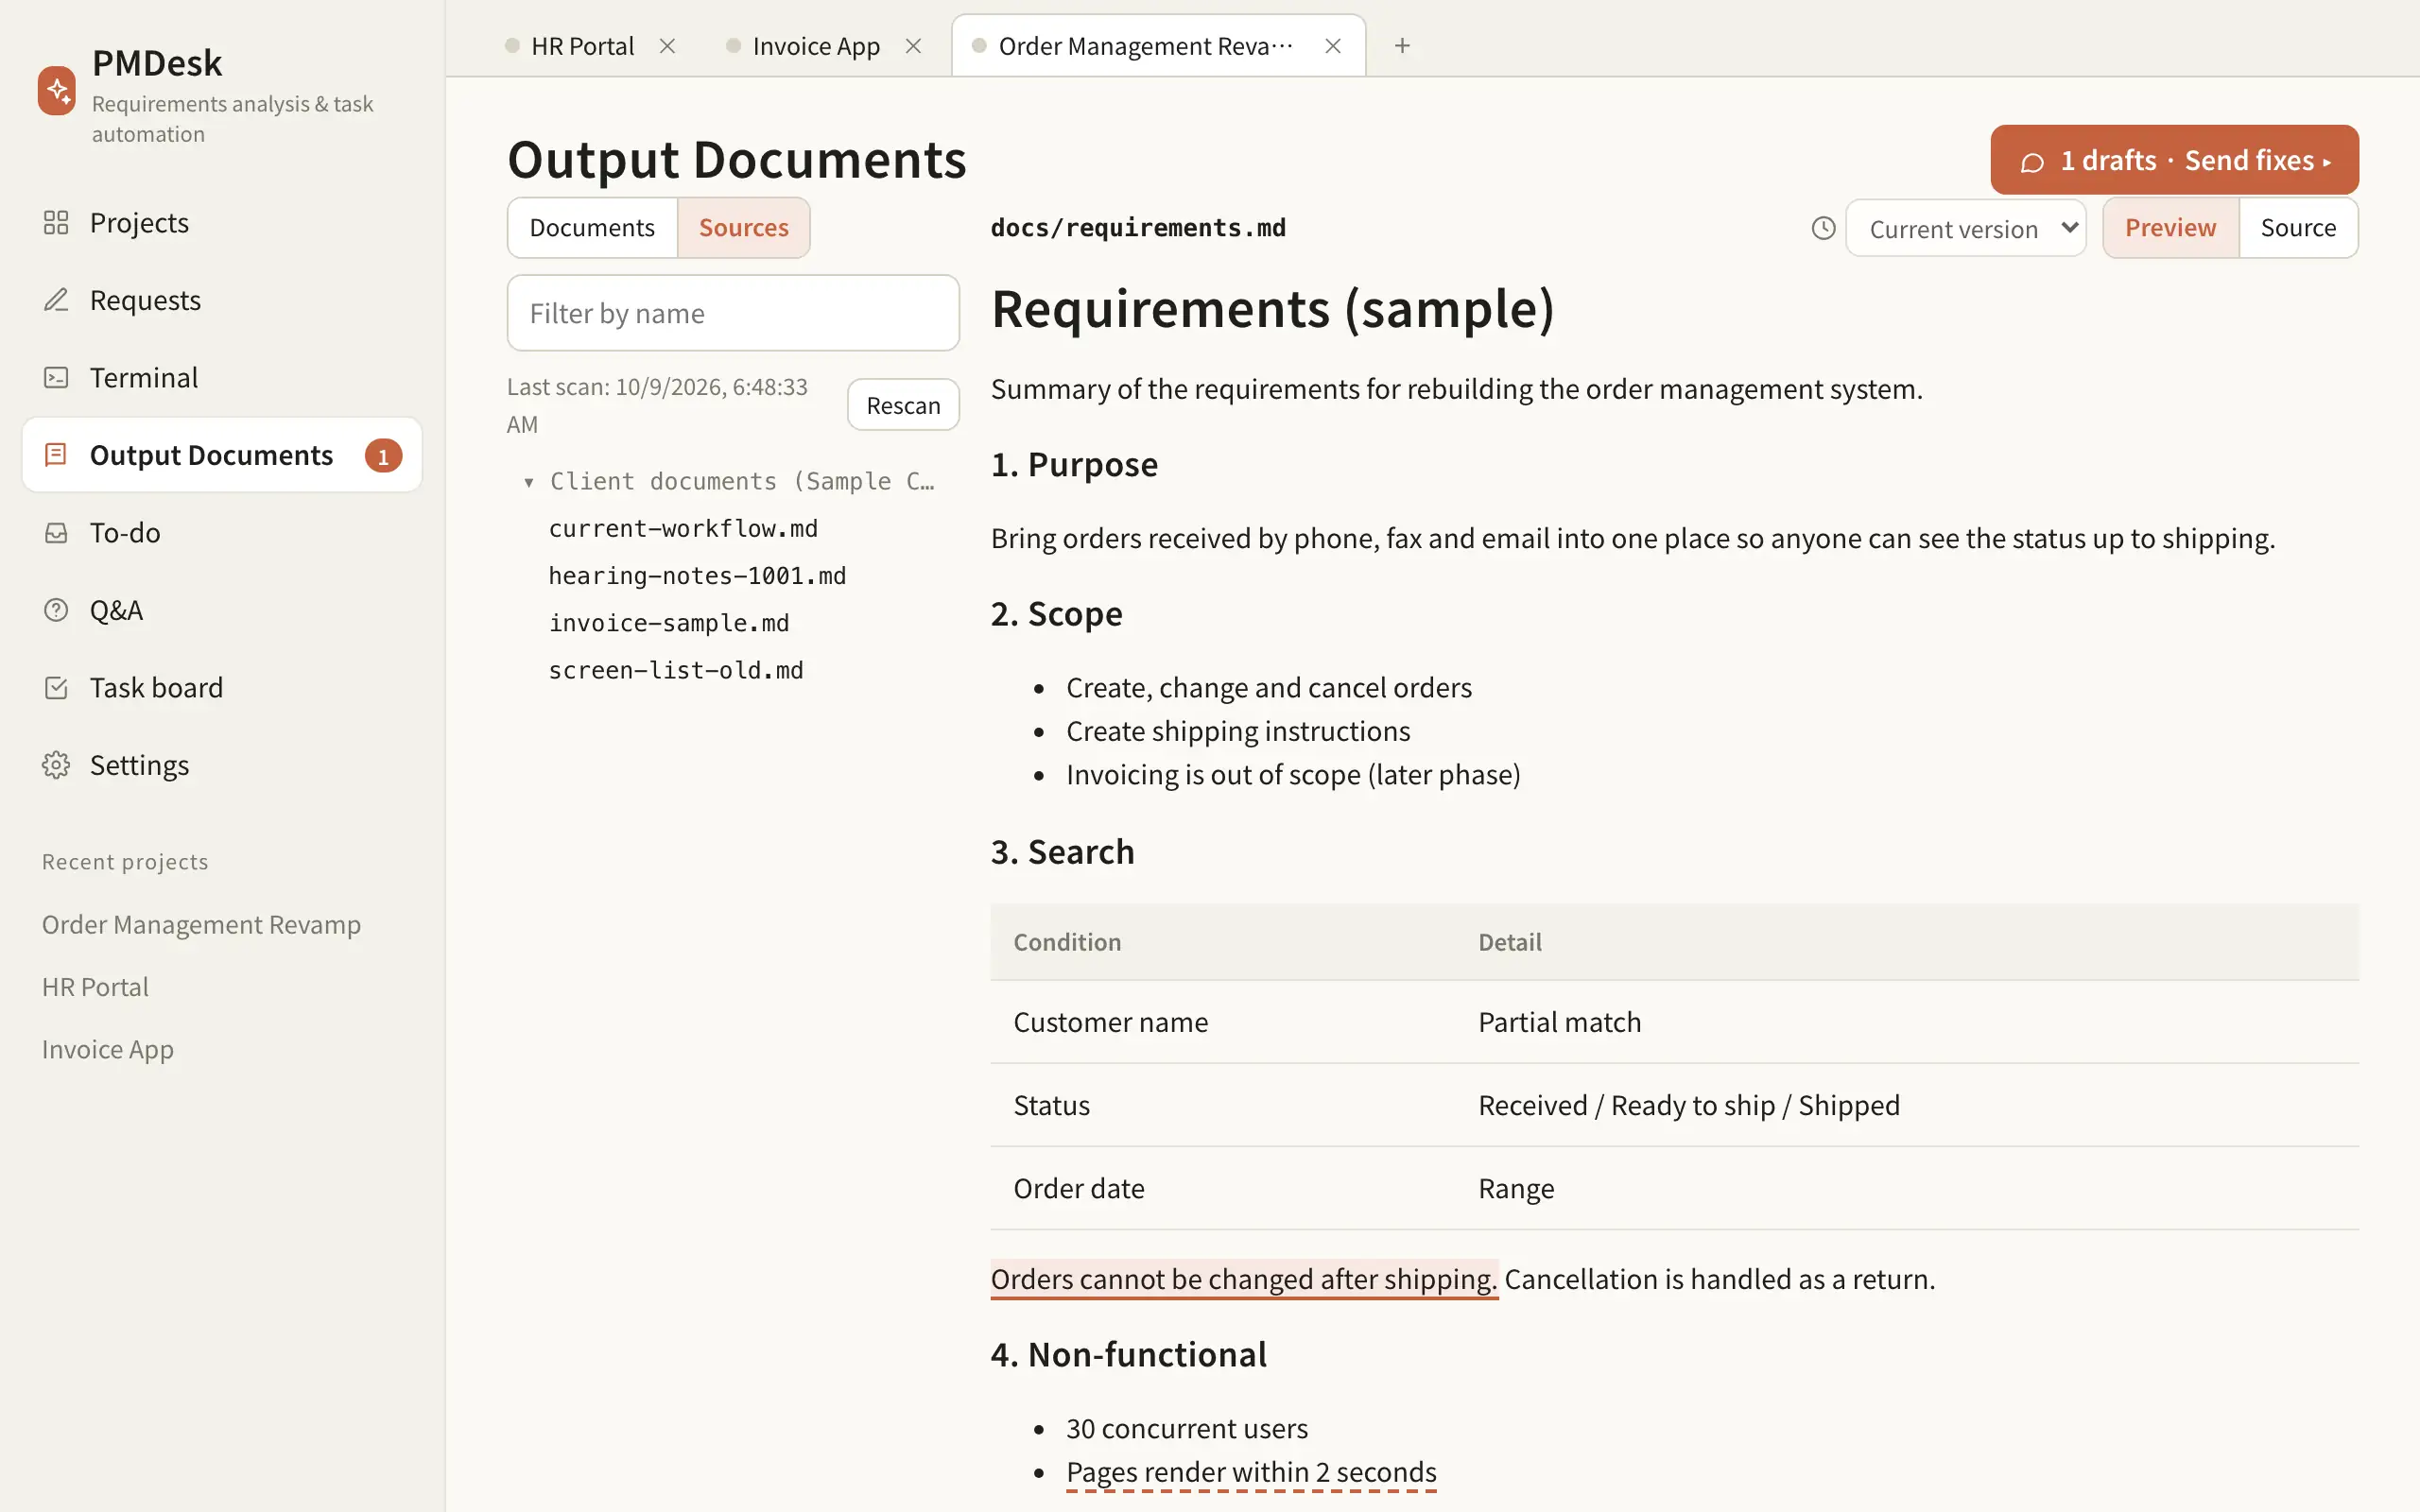Click the version history clock icon

click(x=1823, y=228)
